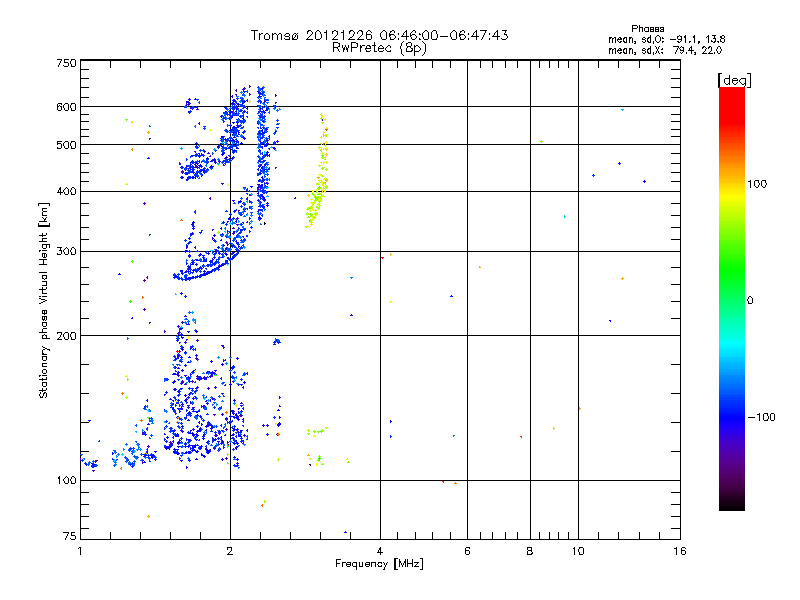Click the y-axis tick label "600"

click(x=66, y=107)
